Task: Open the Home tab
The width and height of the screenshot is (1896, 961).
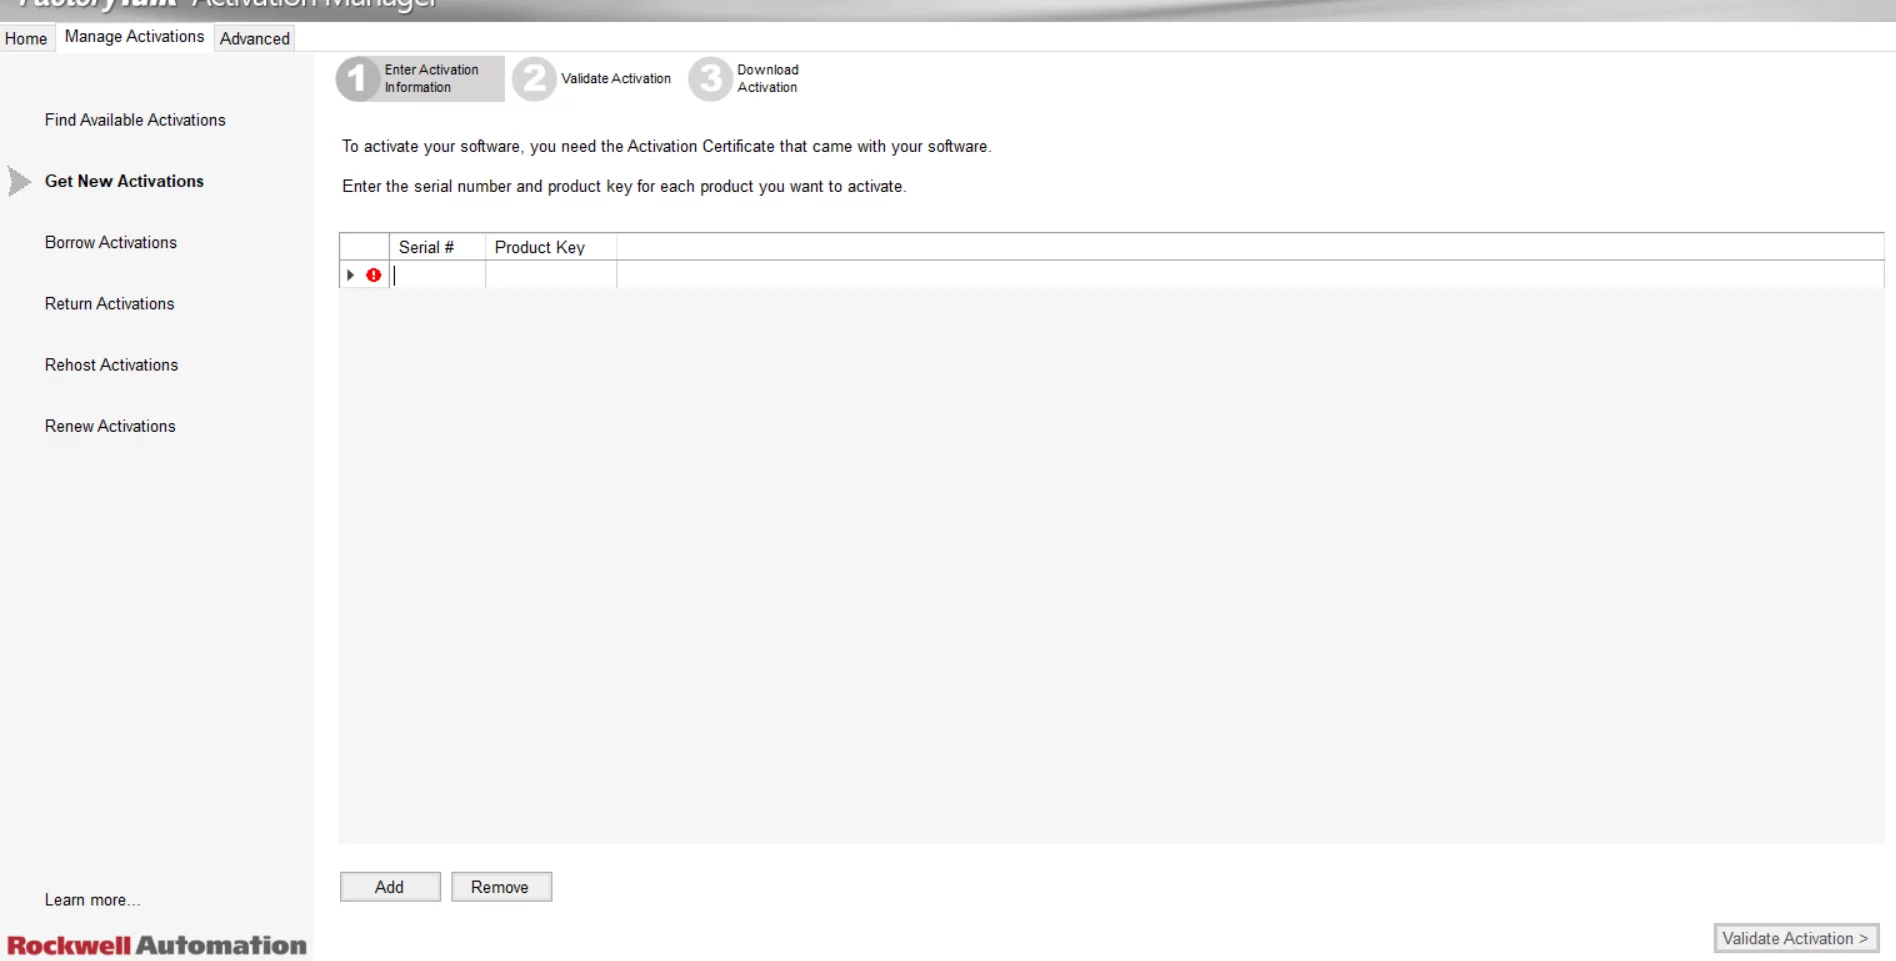Action: (26, 38)
